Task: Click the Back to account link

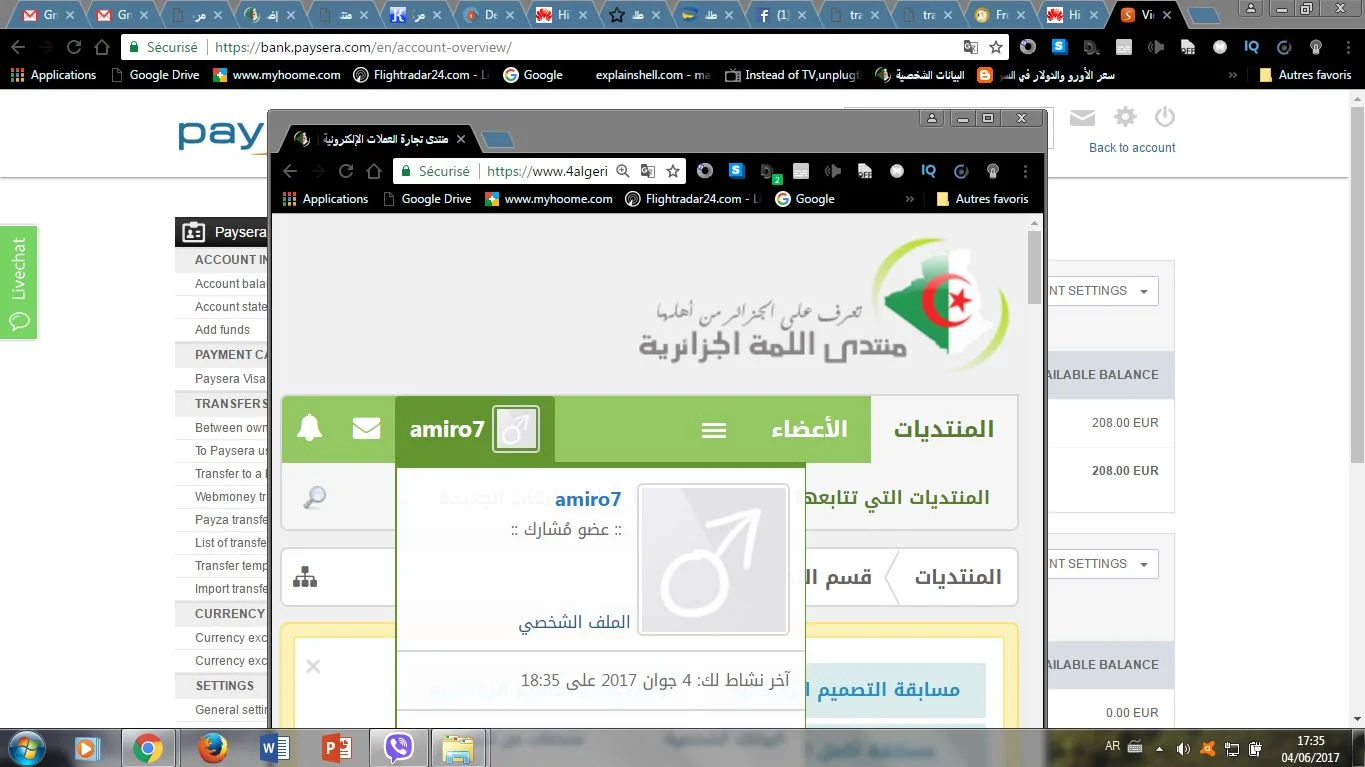Action: pos(1132,148)
